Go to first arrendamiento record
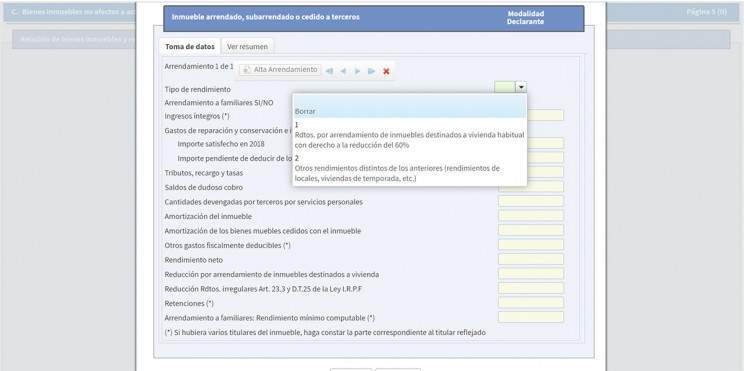The image size is (744, 371). [329, 71]
